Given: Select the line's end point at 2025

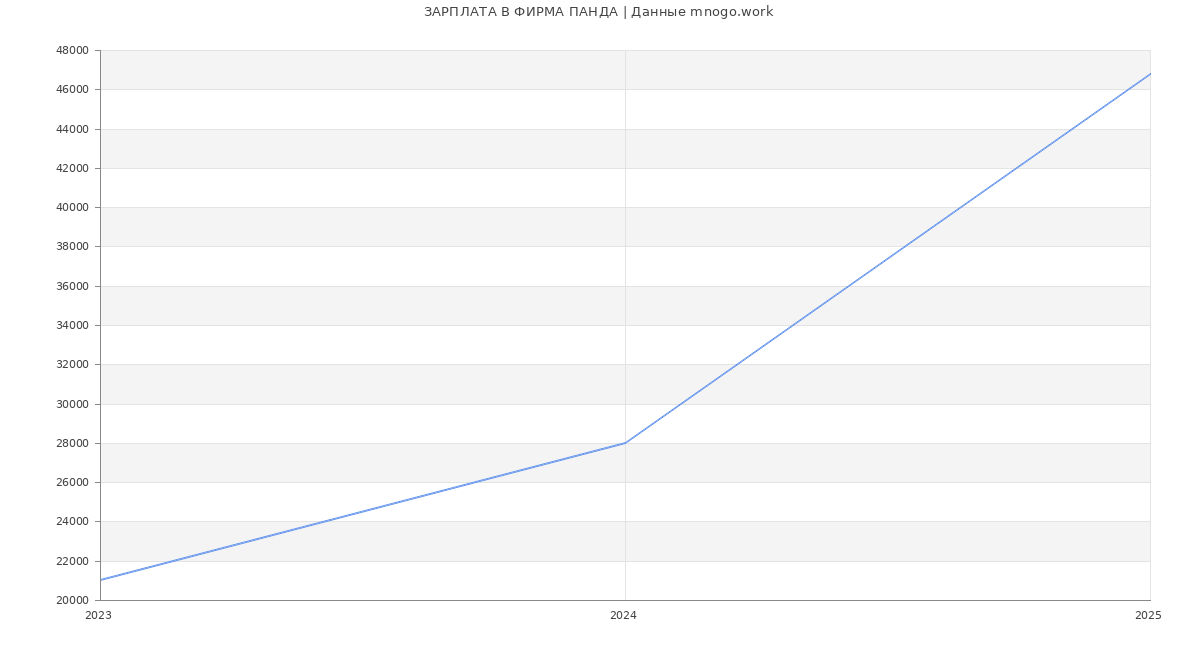Looking at the screenshot, I should point(1149,74).
